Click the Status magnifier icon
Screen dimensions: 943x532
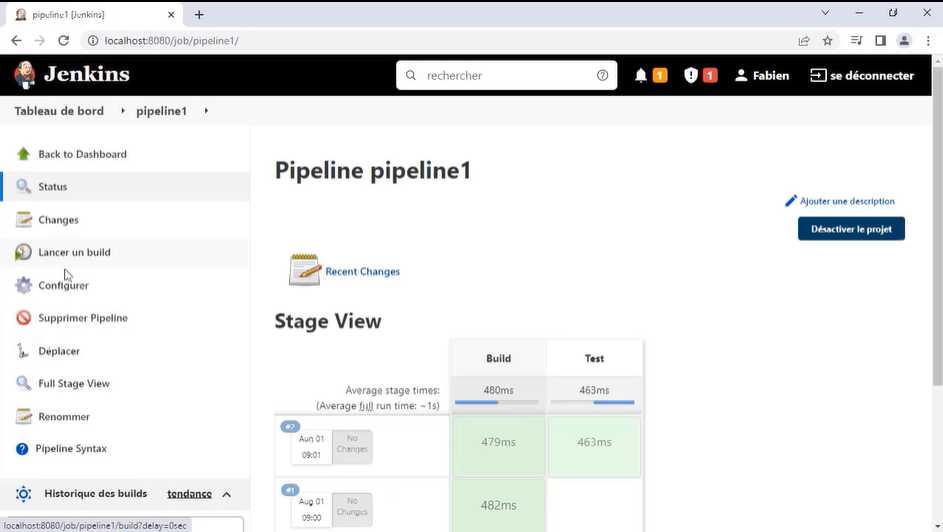[x=23, y=186]
